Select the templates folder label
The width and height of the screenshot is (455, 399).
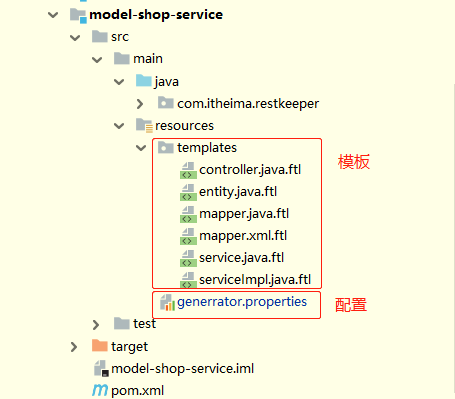(x=207, y=148)
